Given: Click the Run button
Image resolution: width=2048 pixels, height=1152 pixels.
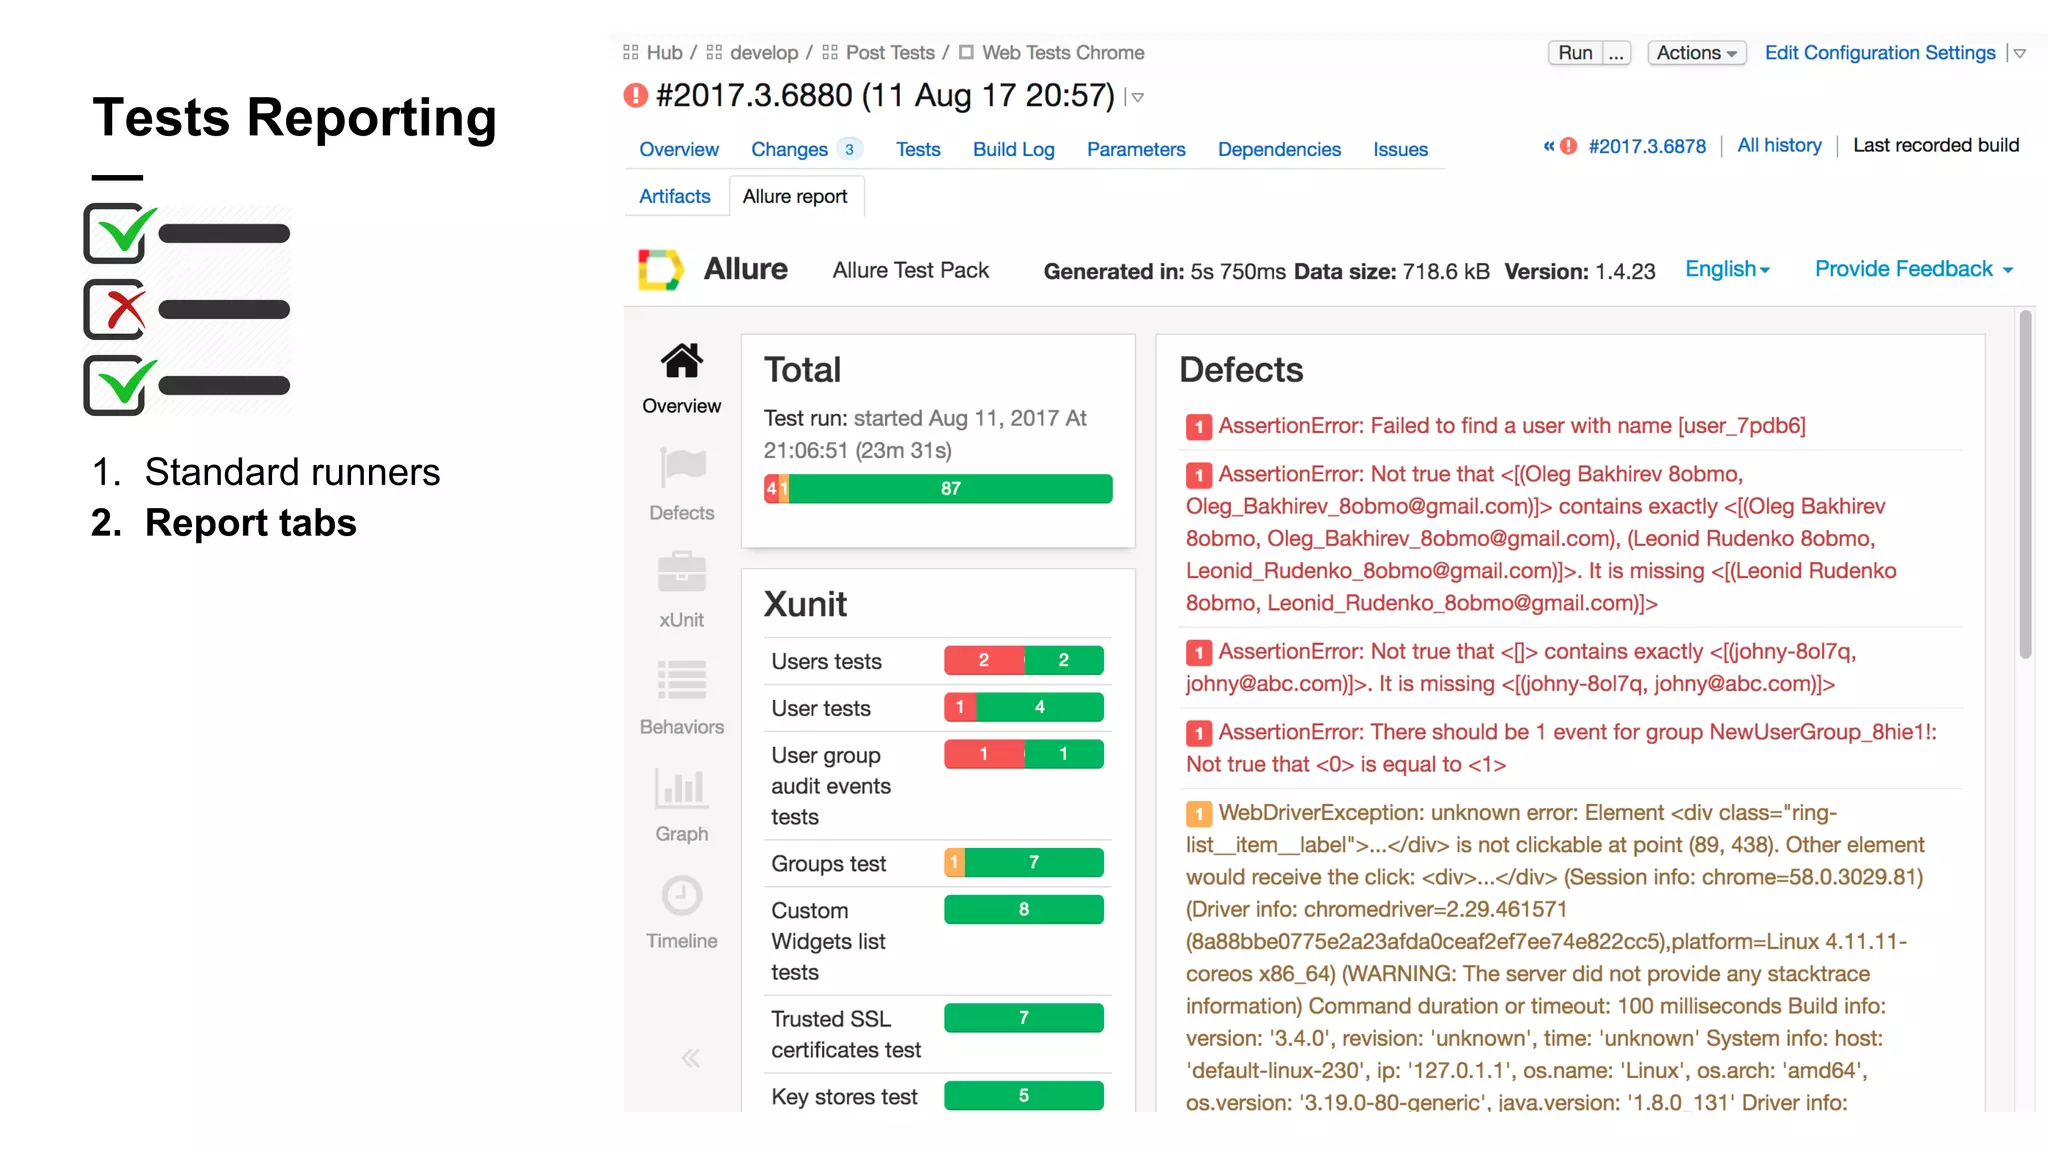Looking at the screenshot, I should pos(1575,53).
